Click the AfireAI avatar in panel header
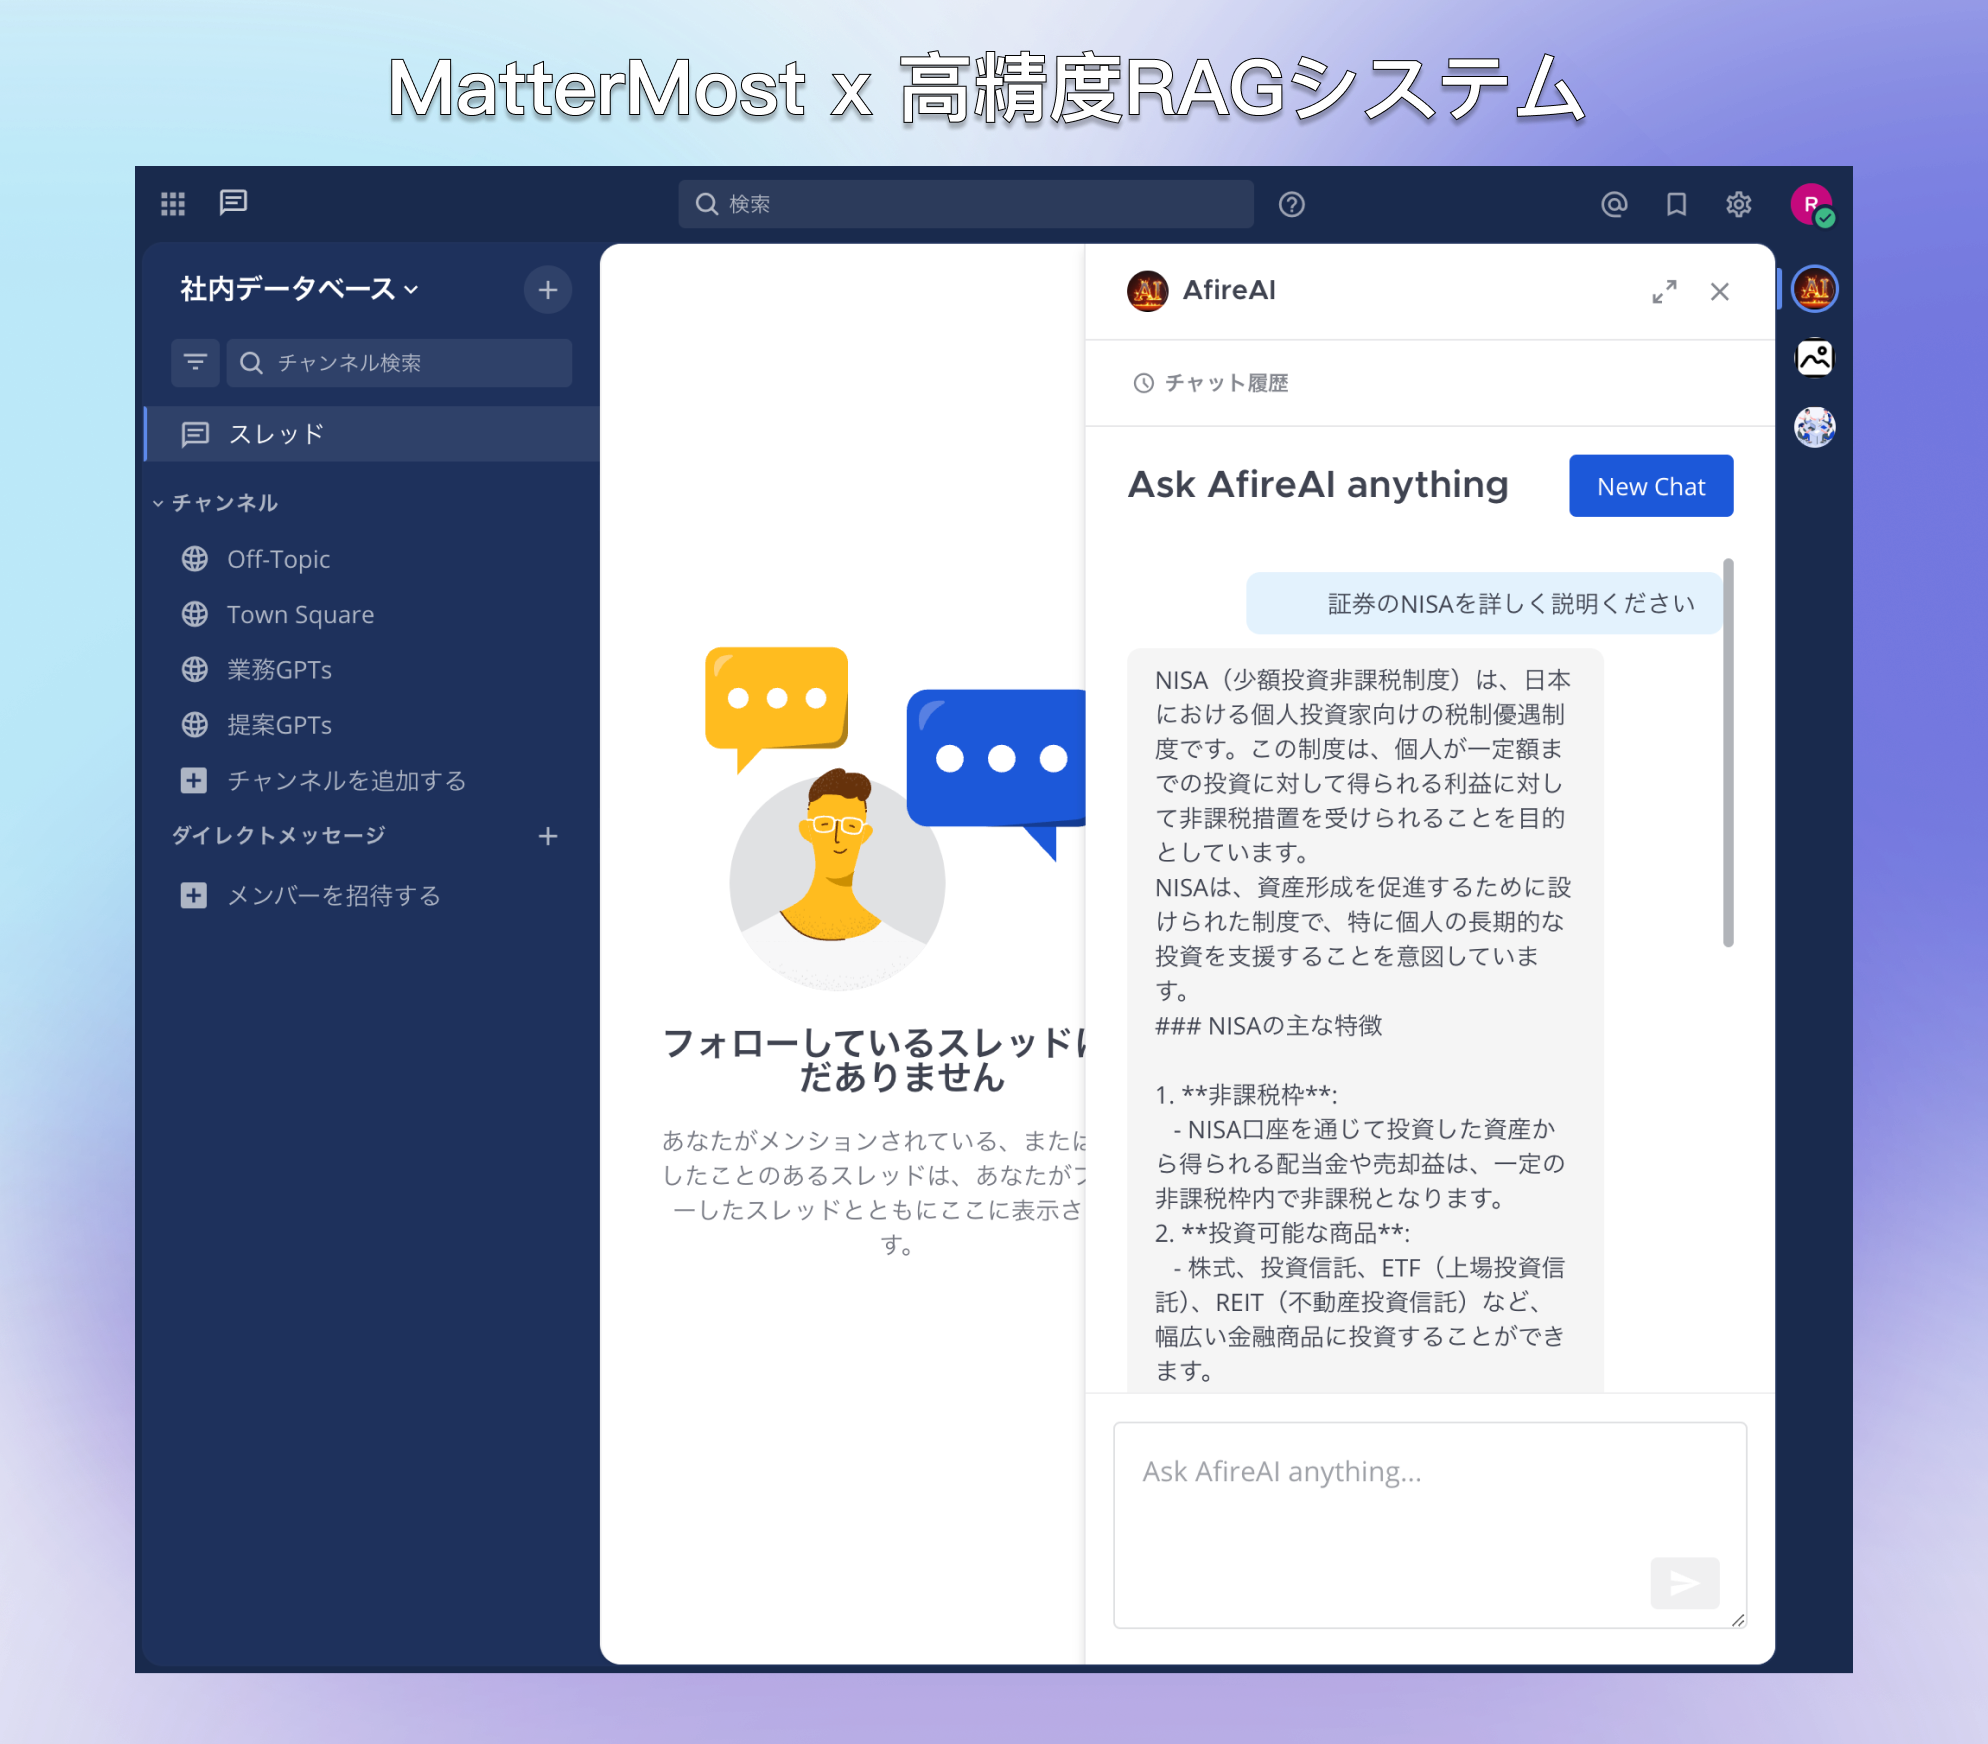1988x1744 pixels. (1147, 291)
